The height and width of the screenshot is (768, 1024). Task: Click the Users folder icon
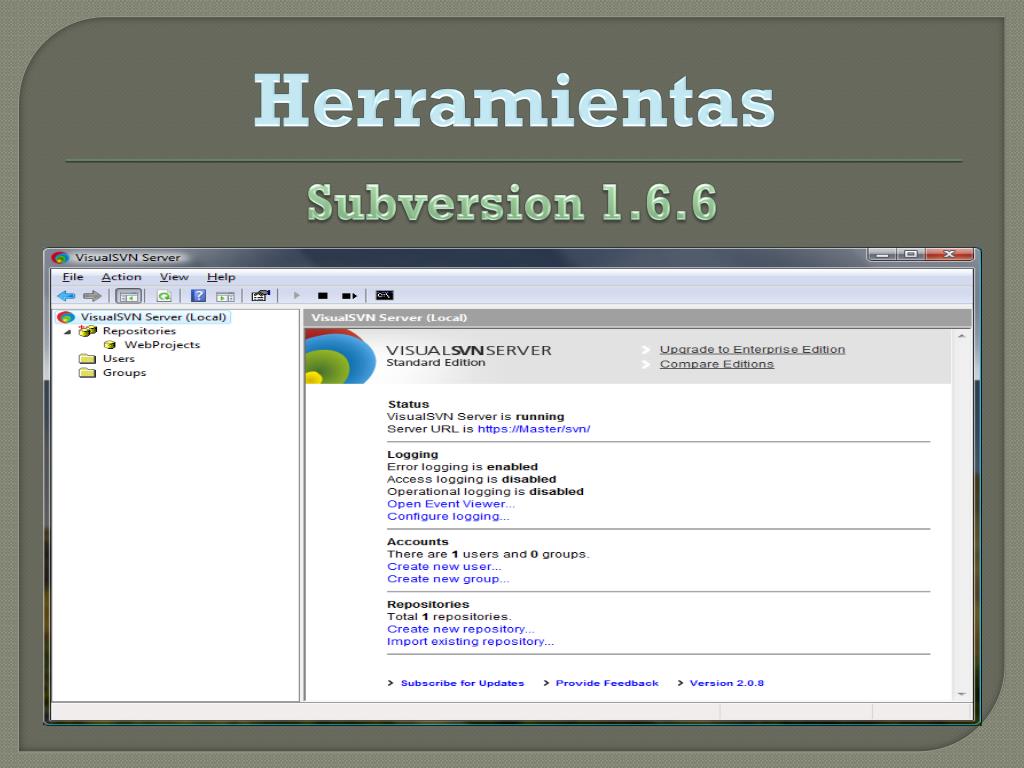click(88, 359)
